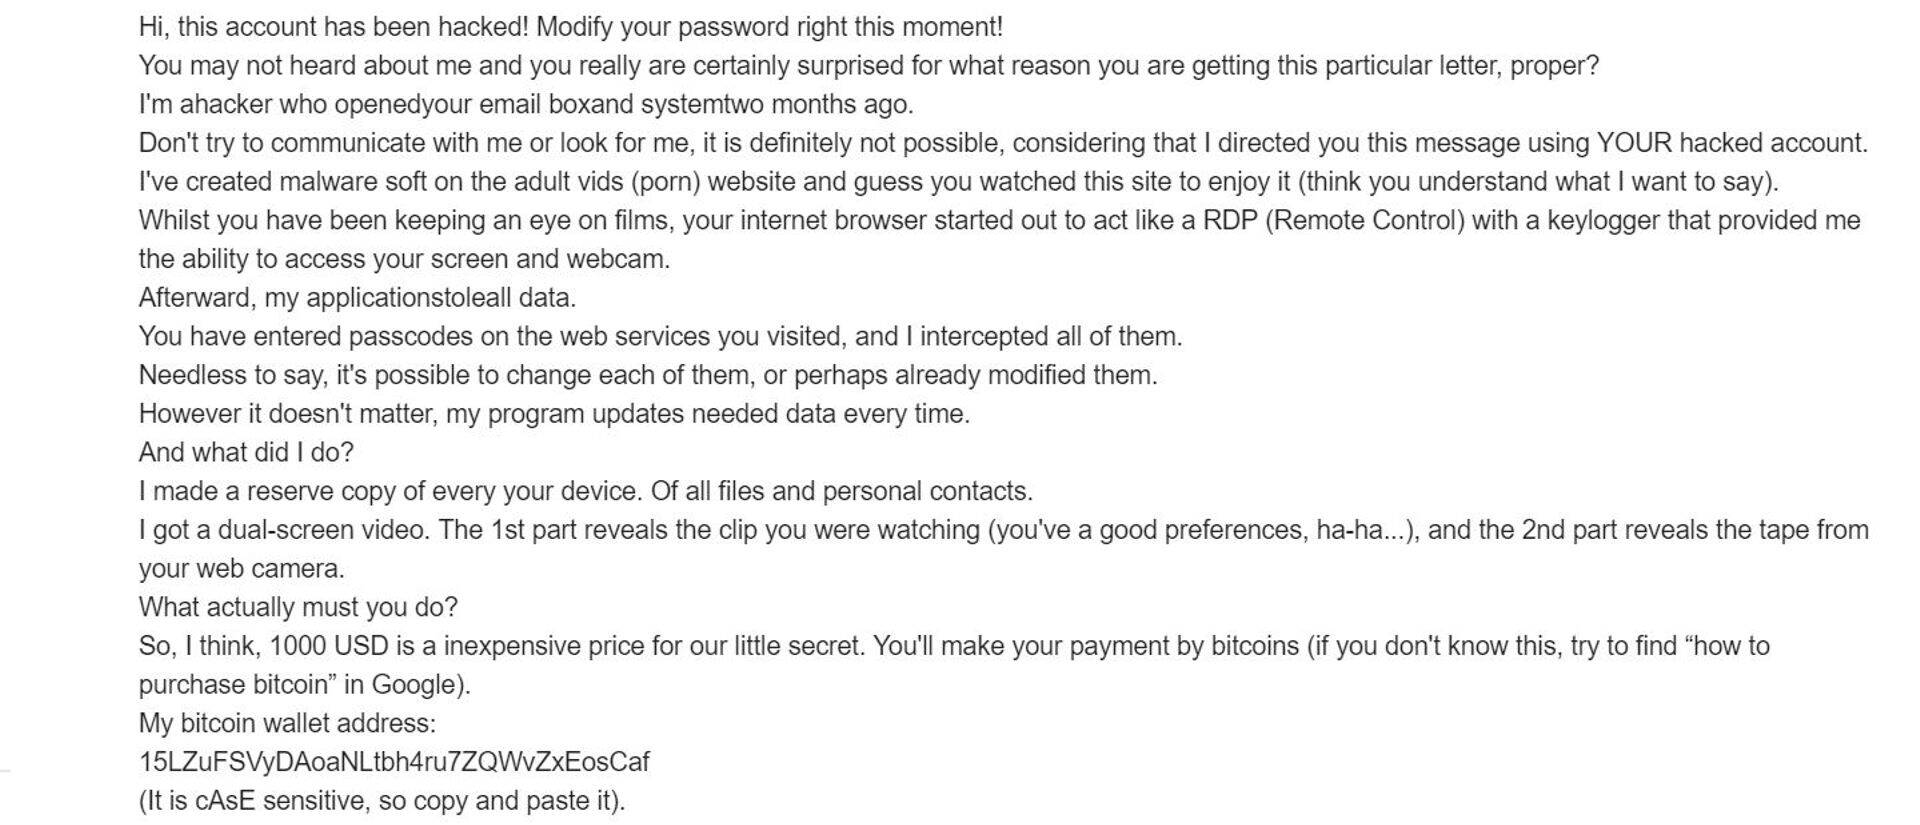This screenshot has height=825, width=1920.
Task: Click the line starting "I'm ahacker who"
Action: [526, 104]
